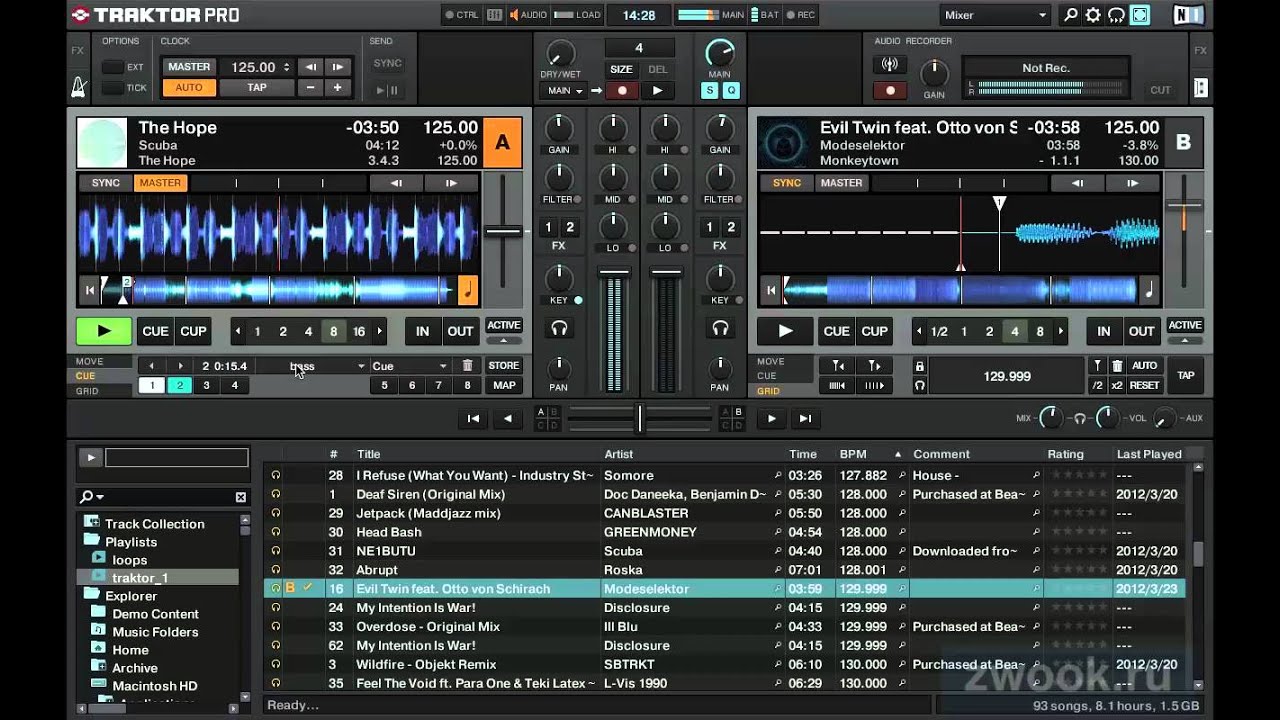Toggle Deck B SYNC button

(787, 183)
